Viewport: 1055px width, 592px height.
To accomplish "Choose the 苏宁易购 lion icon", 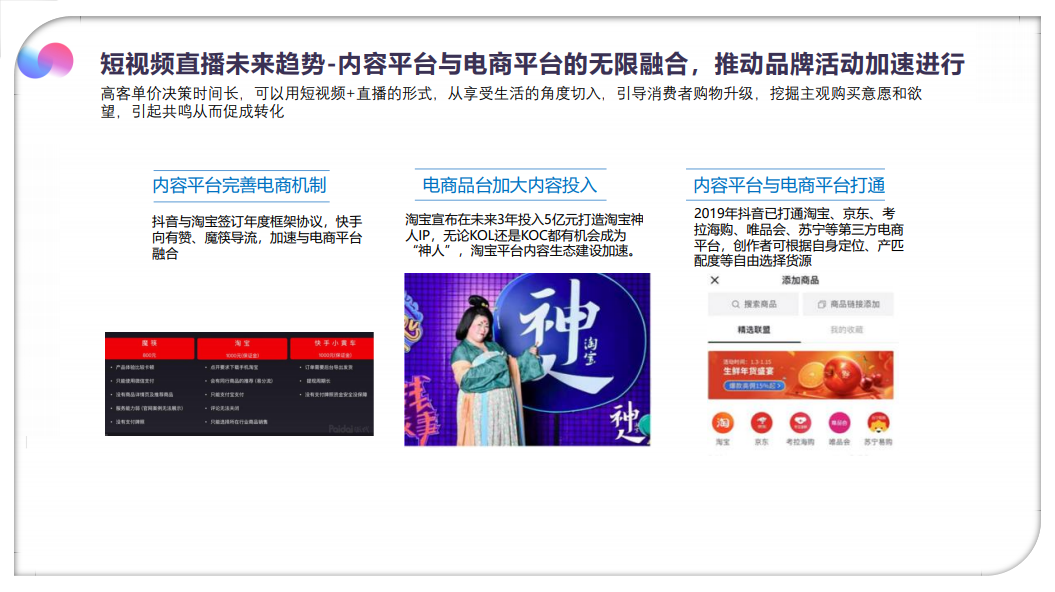I will pyautogui.click(x=878, y=422).
